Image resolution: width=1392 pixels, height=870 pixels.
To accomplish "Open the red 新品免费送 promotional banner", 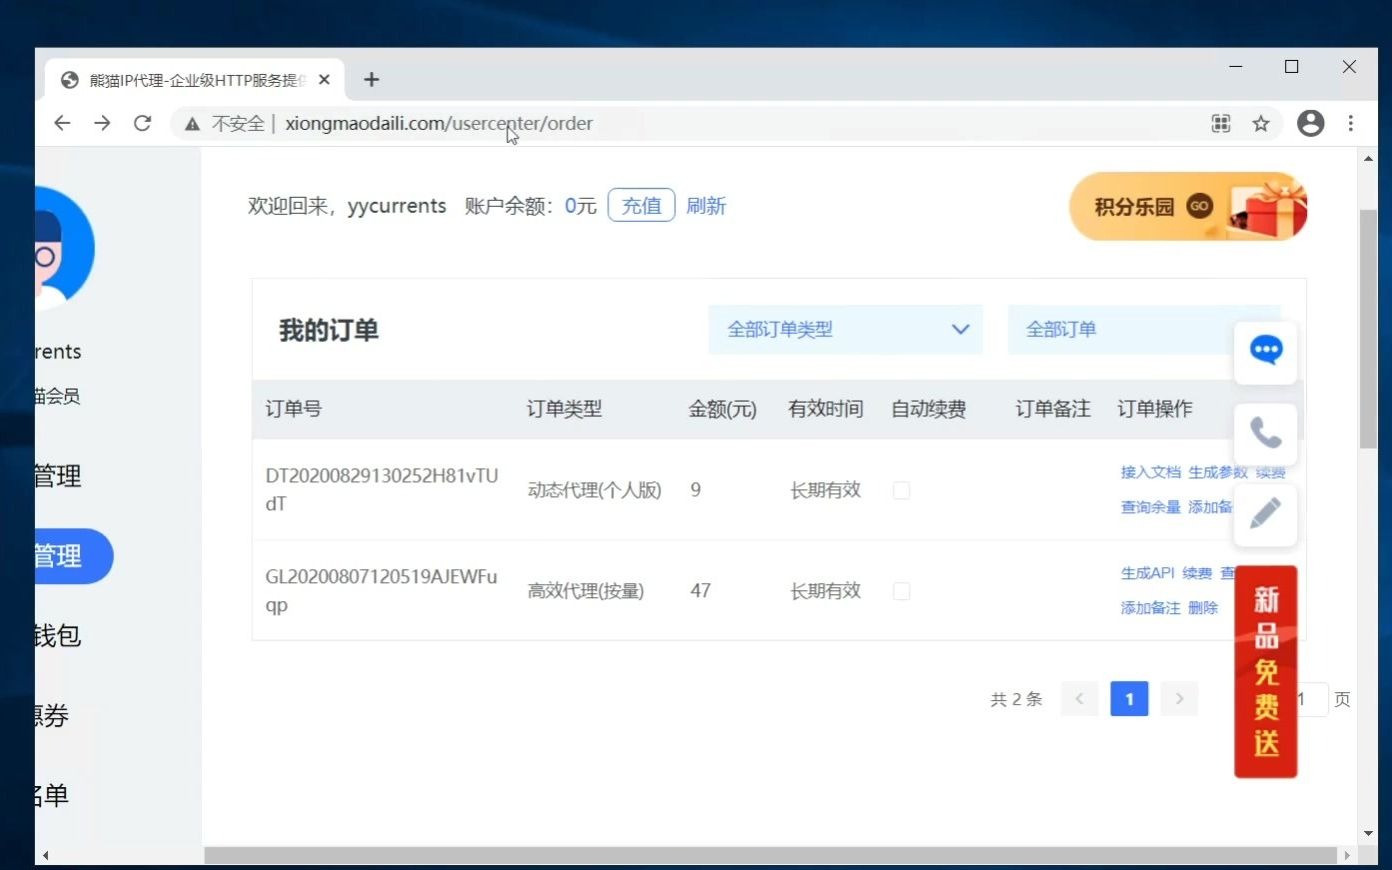I will coord(1266,671).
